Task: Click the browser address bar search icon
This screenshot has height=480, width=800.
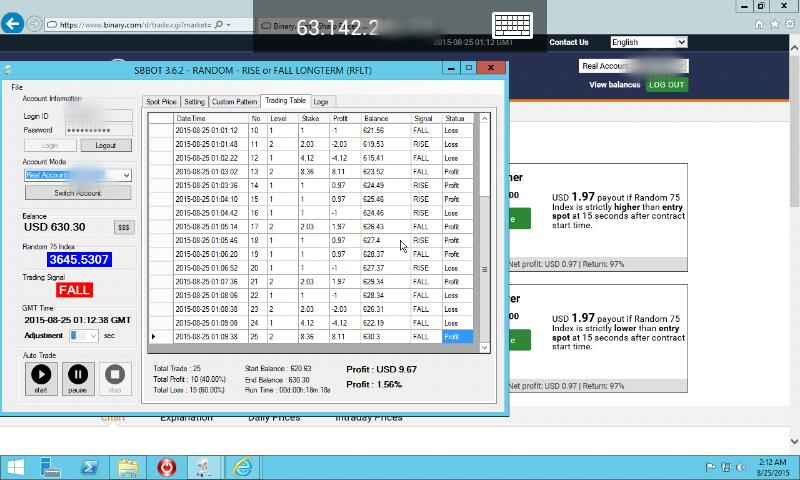Action: click(218, 24)
